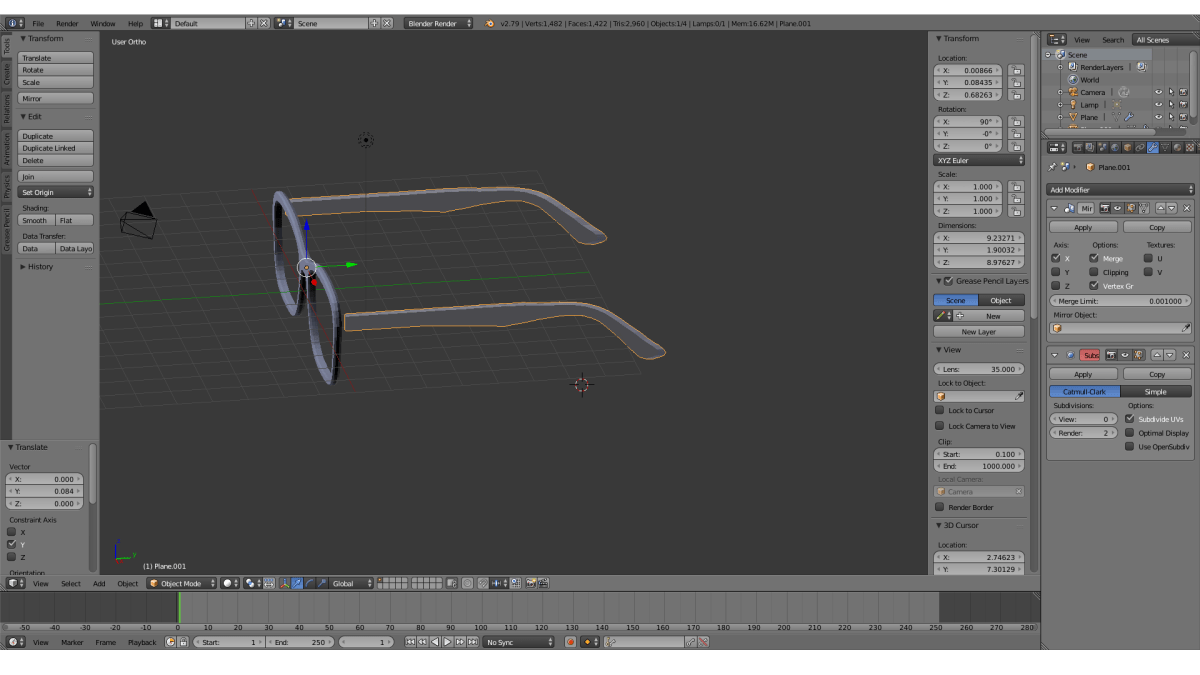
Task: Open the Select menu in the 3D View header
Action: [x=71, y=583]
